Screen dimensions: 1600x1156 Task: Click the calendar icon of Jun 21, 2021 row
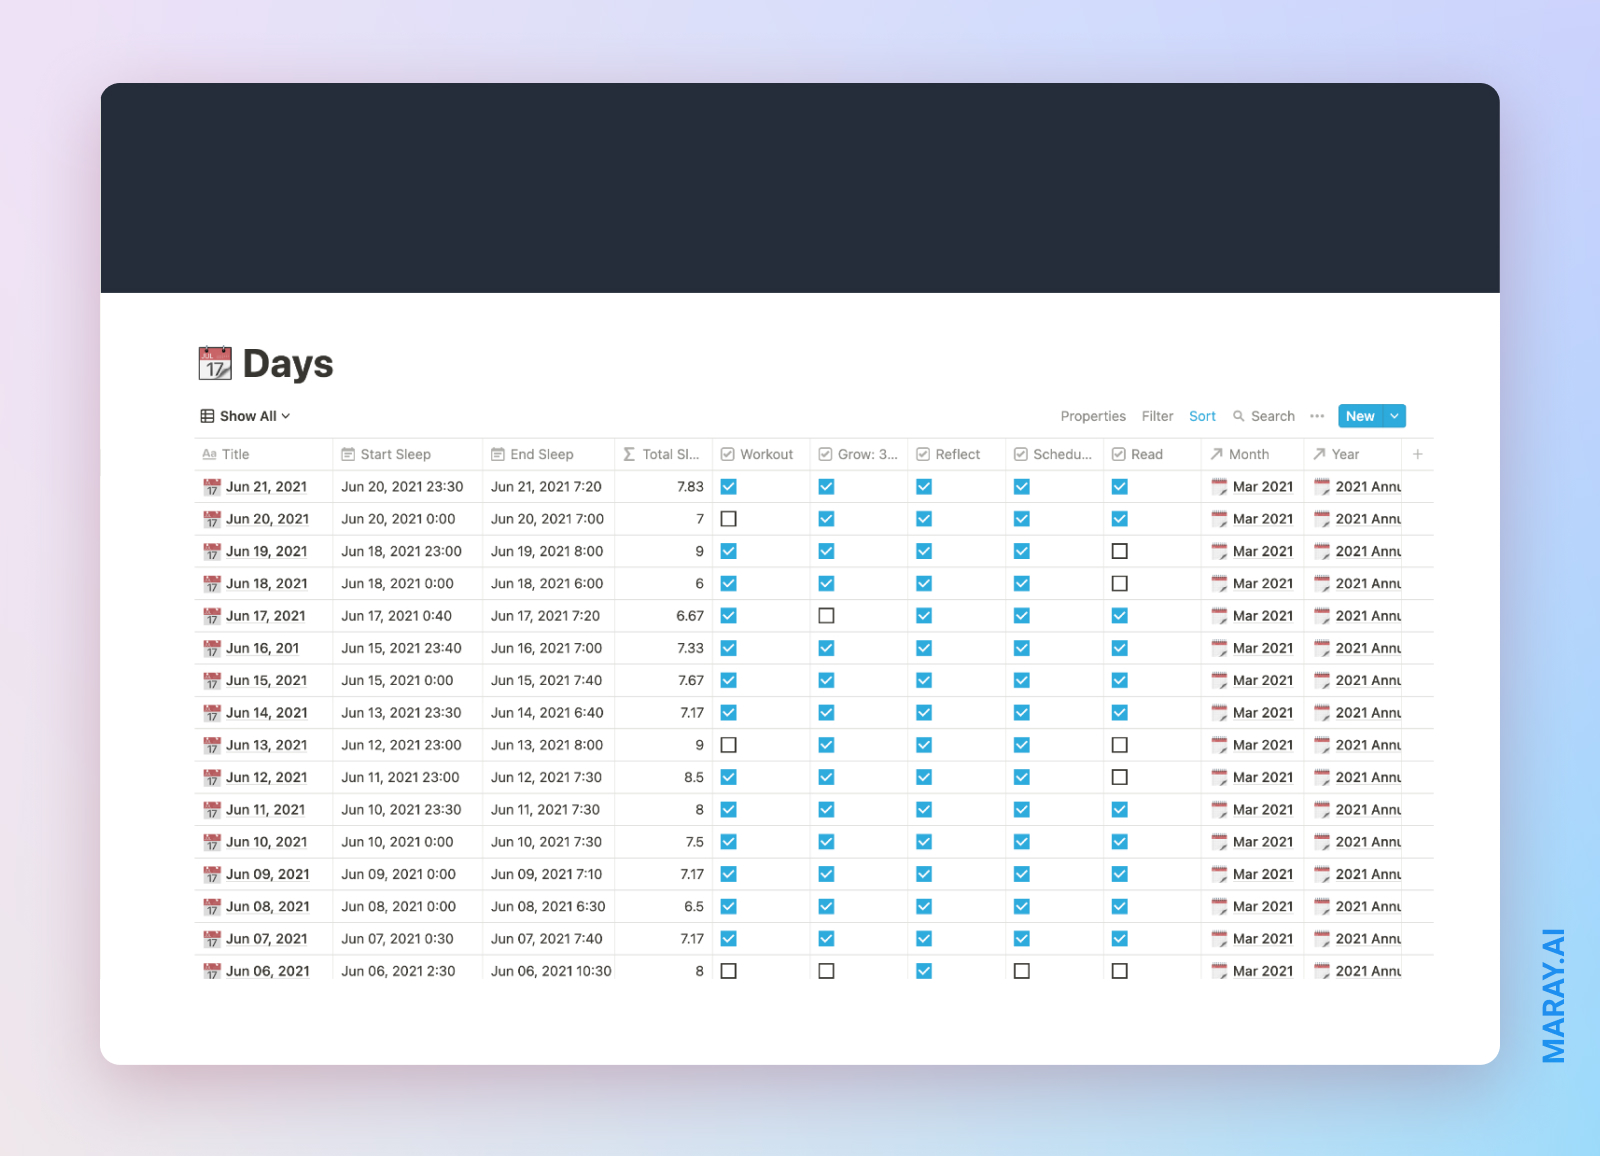pyautogui.click(x=212, y=487)
